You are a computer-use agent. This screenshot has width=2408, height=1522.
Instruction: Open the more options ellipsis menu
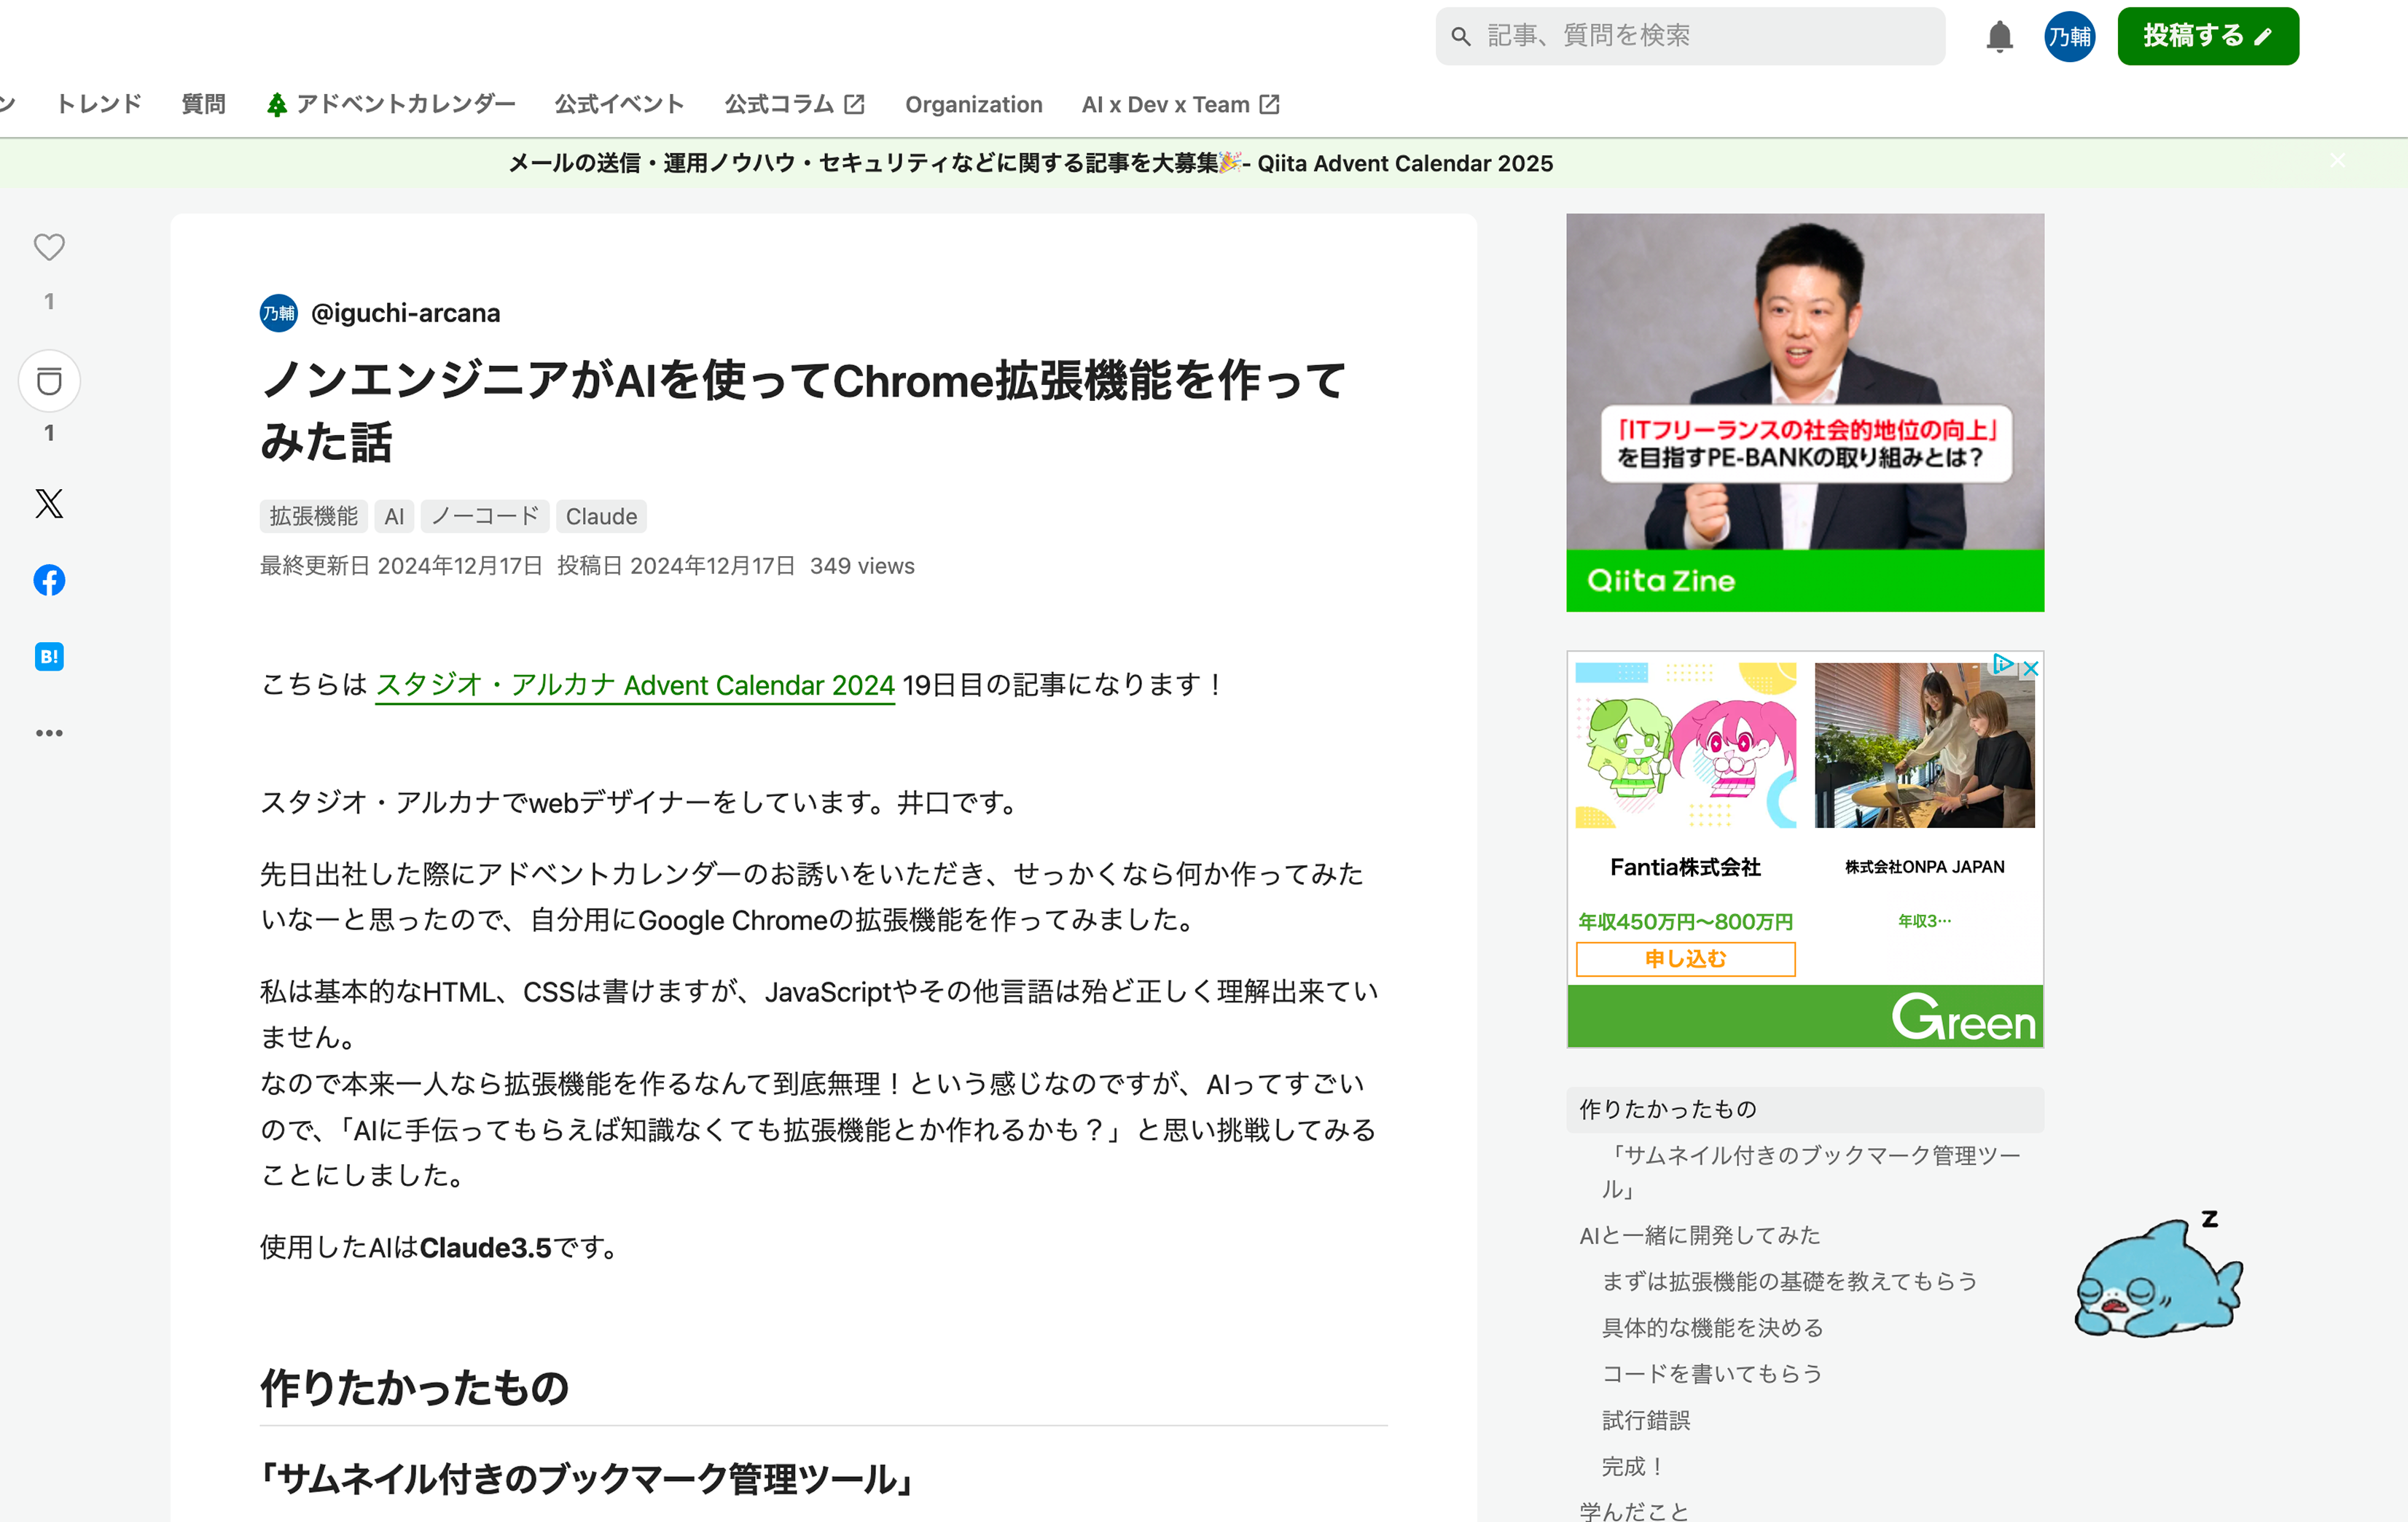pos(48,732)
